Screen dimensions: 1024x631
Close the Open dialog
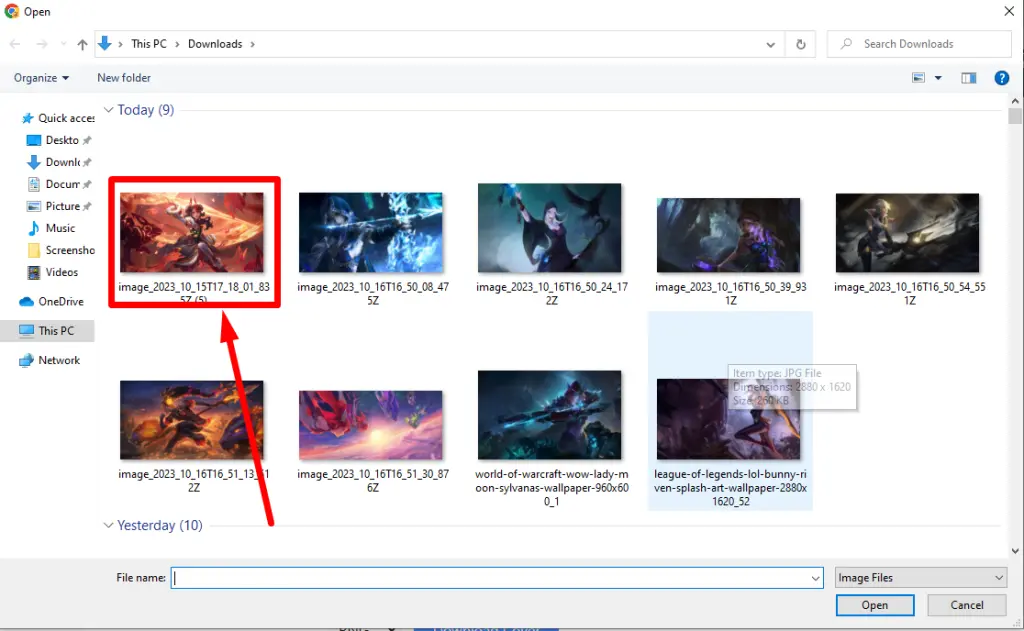(1009, 11)
